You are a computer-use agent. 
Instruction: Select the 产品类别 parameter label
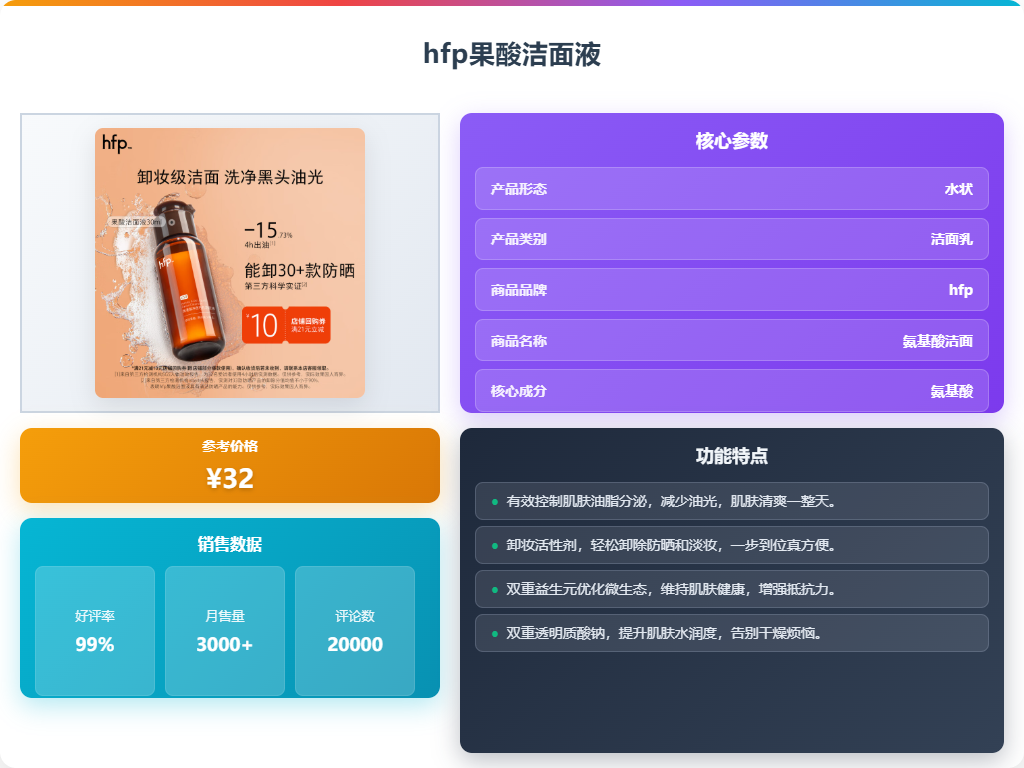(519, 240)
